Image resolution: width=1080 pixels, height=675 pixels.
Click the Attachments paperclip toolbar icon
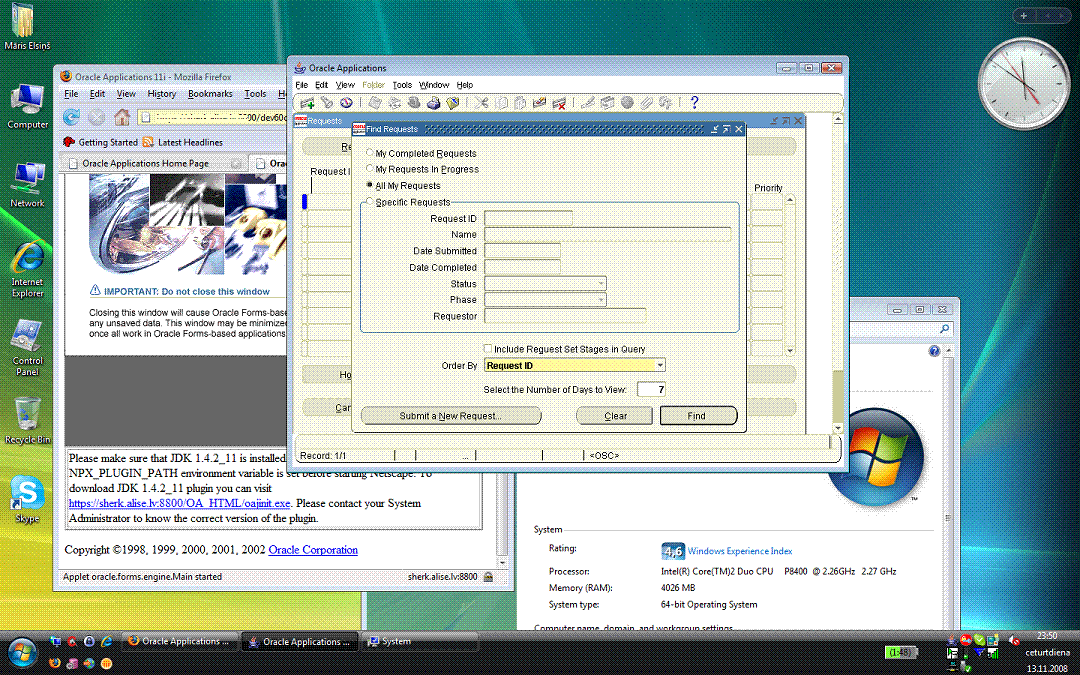(x=646, y=103)
